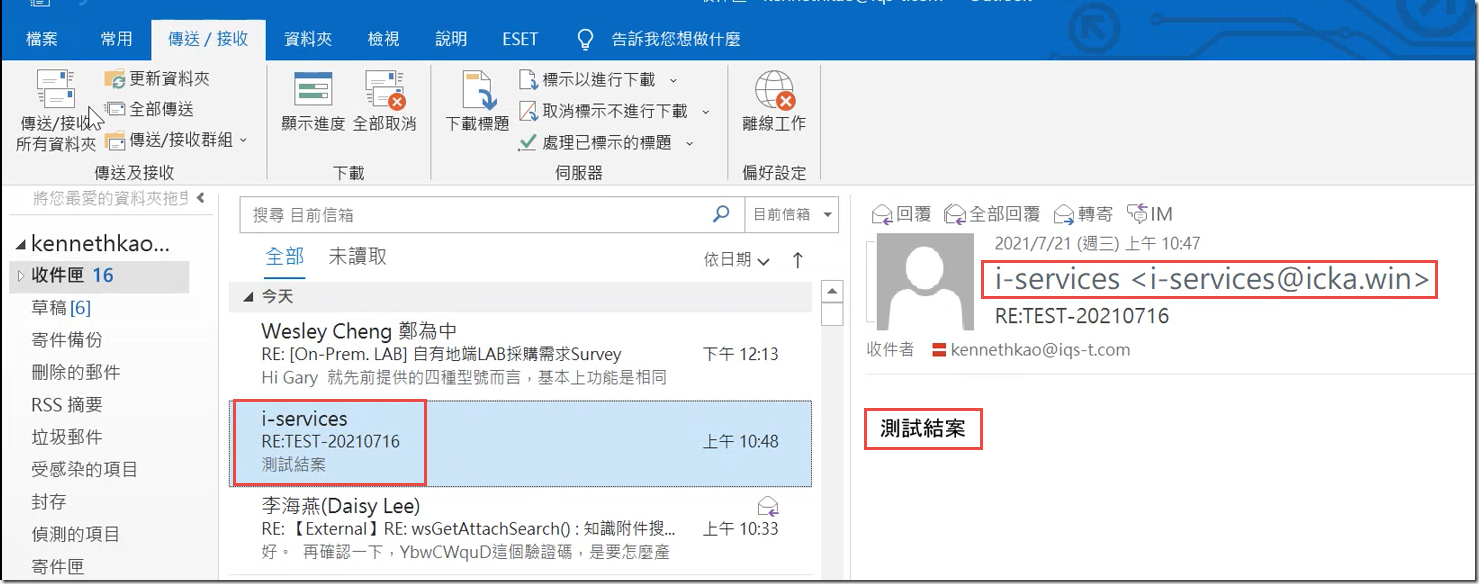Viewport: 1479px width, 584px height.
Task: Click the 全部傳送 send all icon
Action: tap(115, 109)
